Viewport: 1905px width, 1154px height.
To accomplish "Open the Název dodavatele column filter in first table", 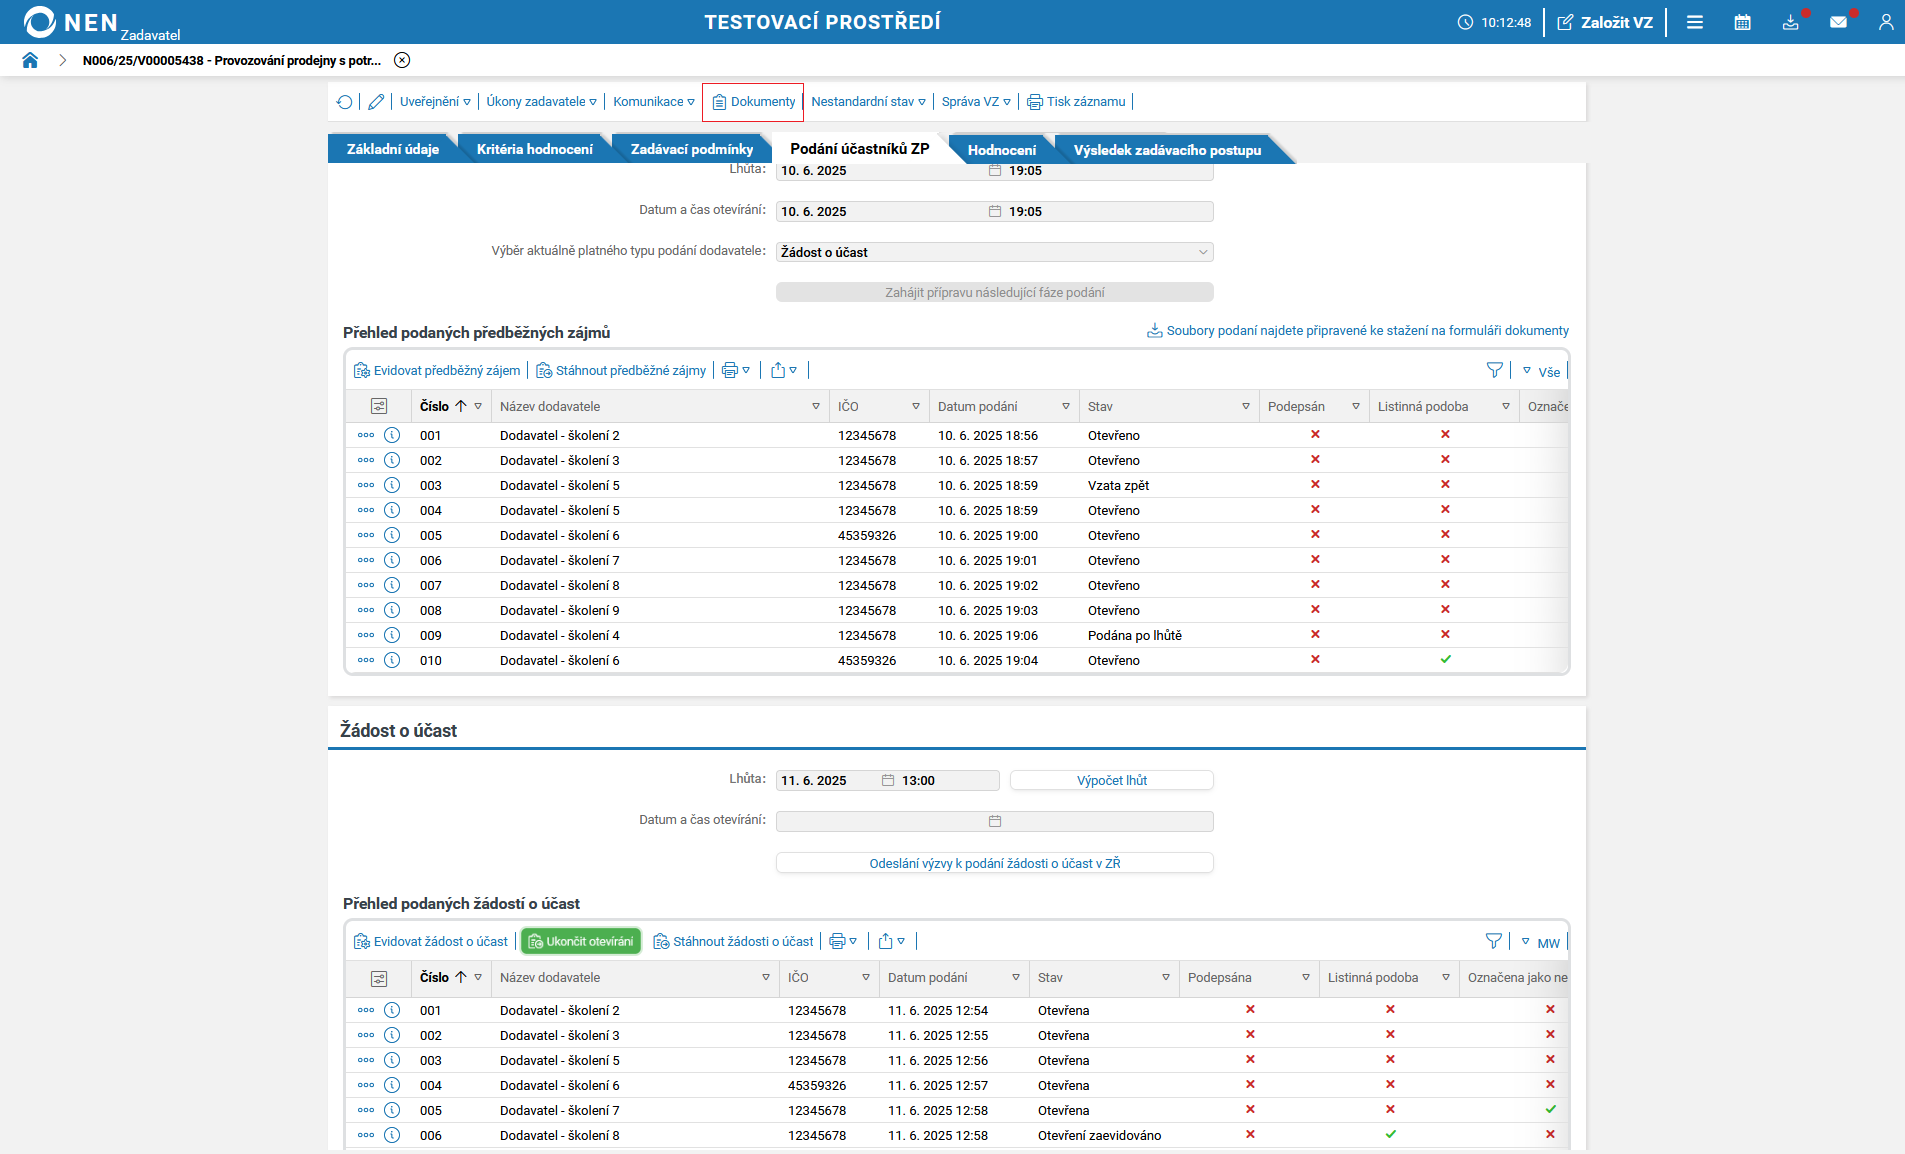I will tap(816, 407).
